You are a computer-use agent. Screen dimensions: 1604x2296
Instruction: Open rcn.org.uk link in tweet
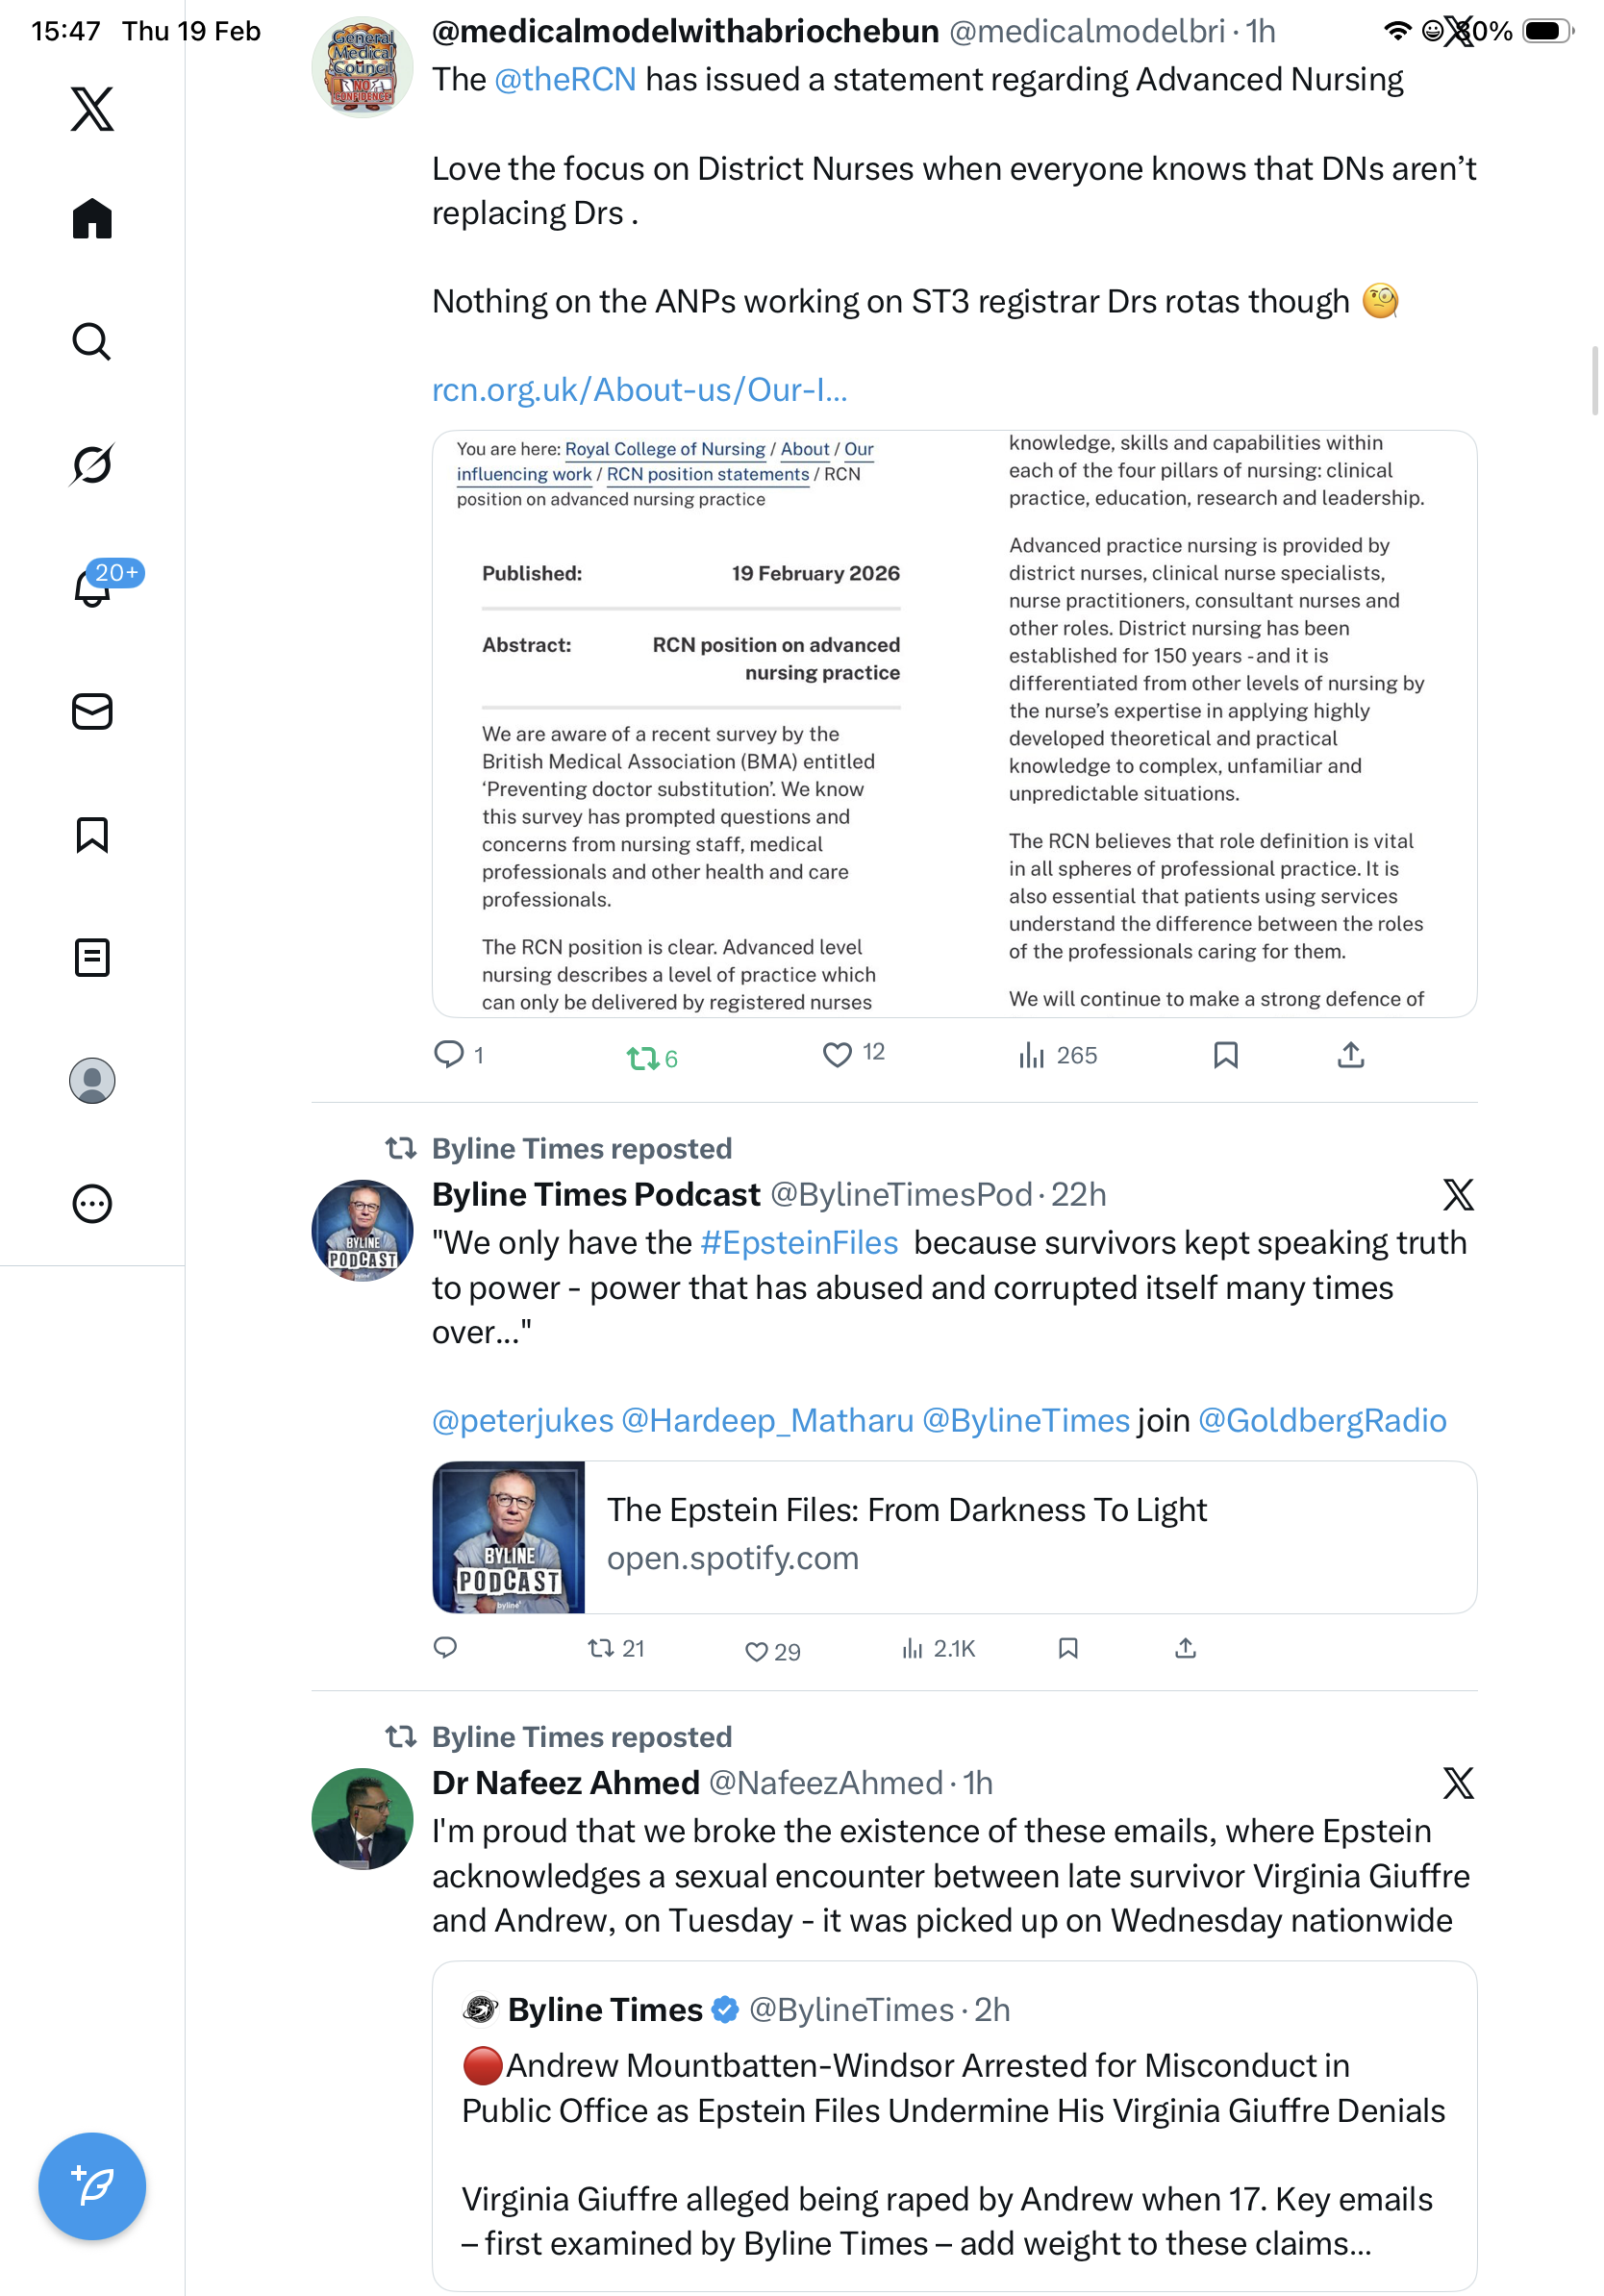pos(639,390)
